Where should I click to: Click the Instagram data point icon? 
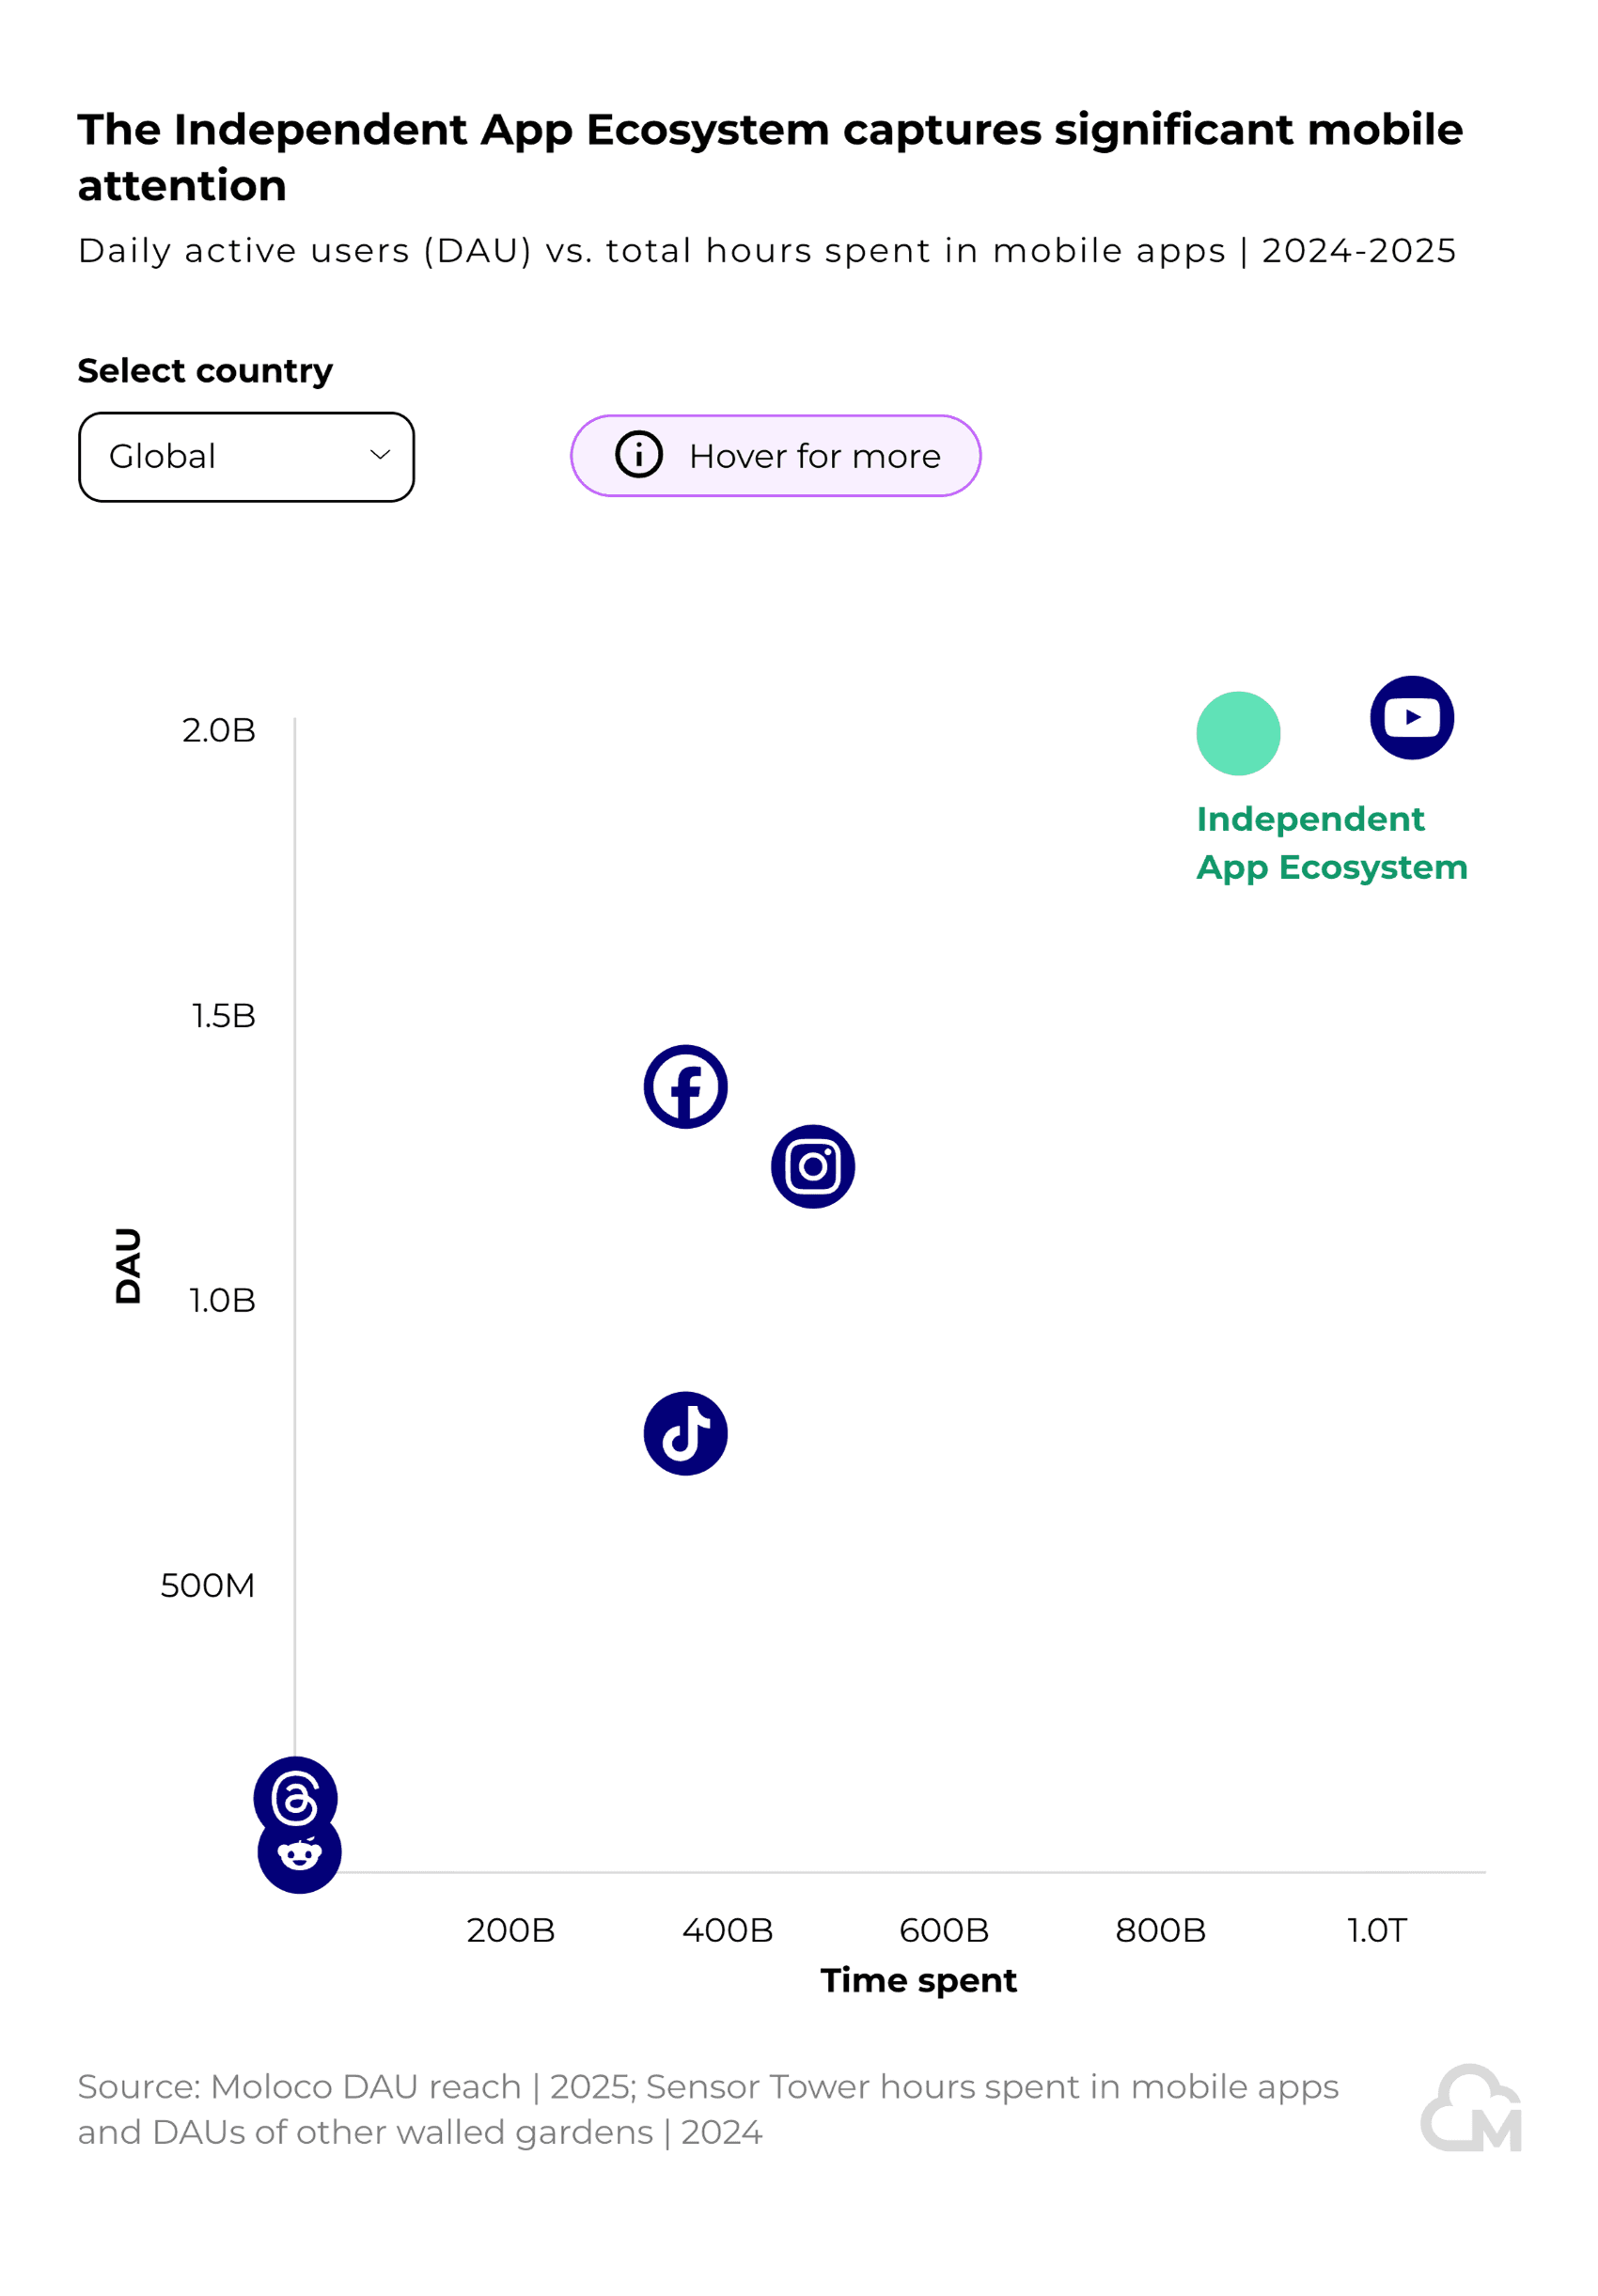[812, 1166]
